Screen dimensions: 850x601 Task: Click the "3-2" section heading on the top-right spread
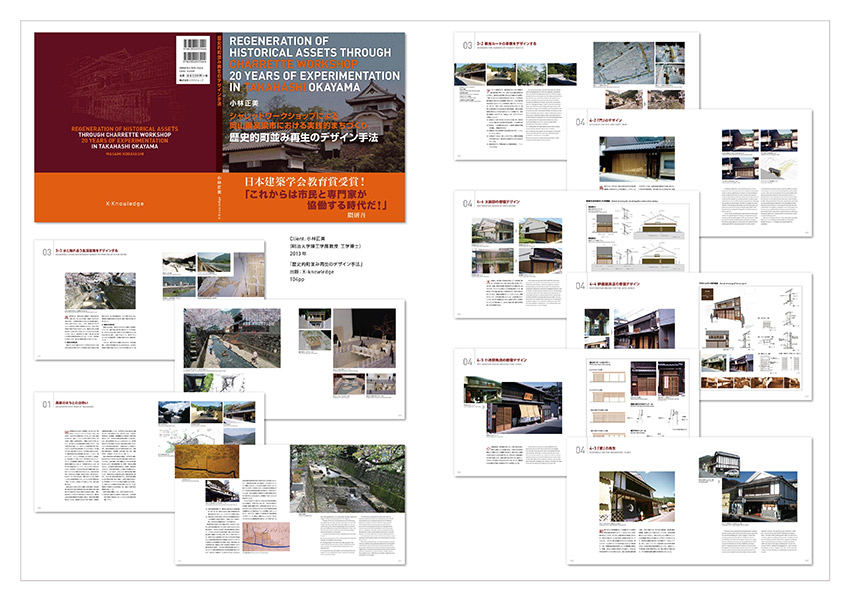(x=506, y=43)
